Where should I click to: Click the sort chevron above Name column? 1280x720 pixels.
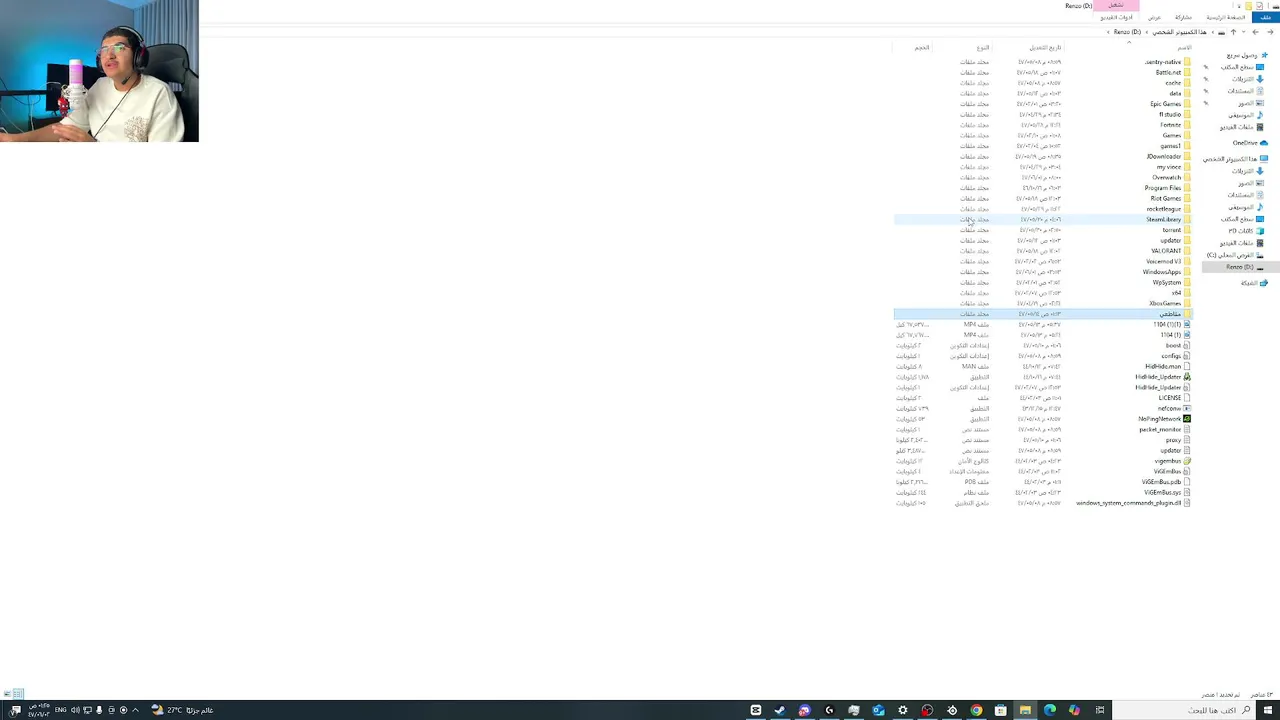tap(1129, 42)
